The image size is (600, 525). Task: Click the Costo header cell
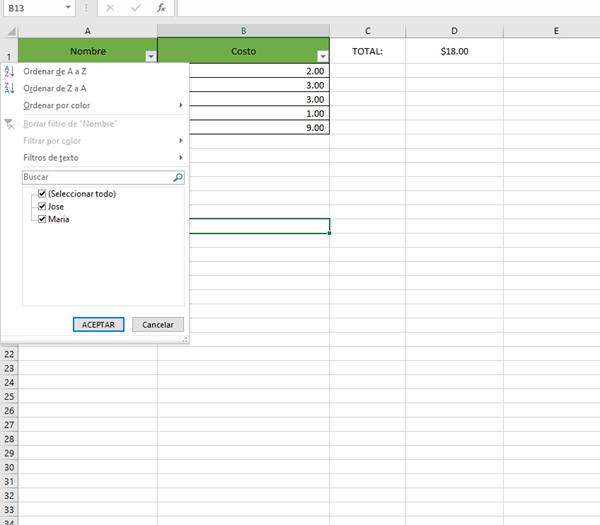243,51
